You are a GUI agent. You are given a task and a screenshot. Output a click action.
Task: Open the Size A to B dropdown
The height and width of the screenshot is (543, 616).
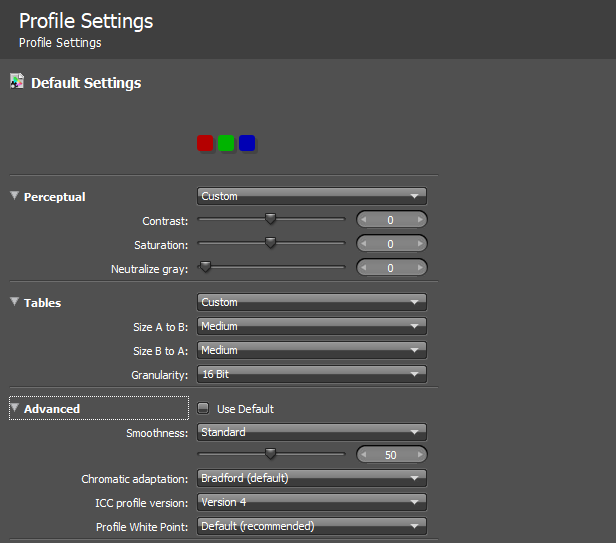pyautogui.click(x=312, y=326)
